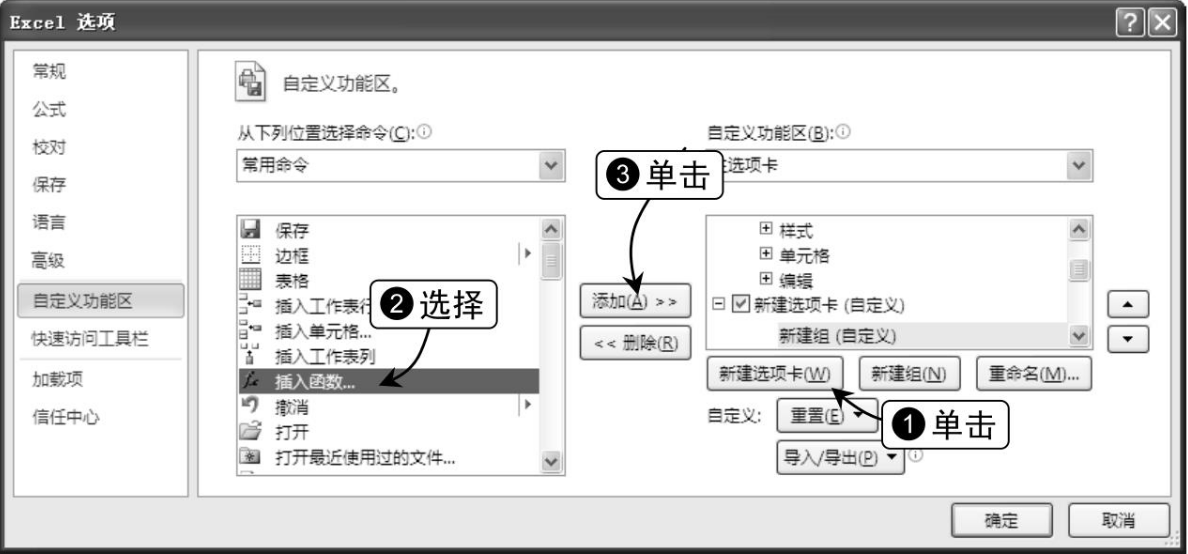Toggle the 新建选项卡 (自定义) checkbox
This screenshot has width=1188, height=554.
click(742, 305)
